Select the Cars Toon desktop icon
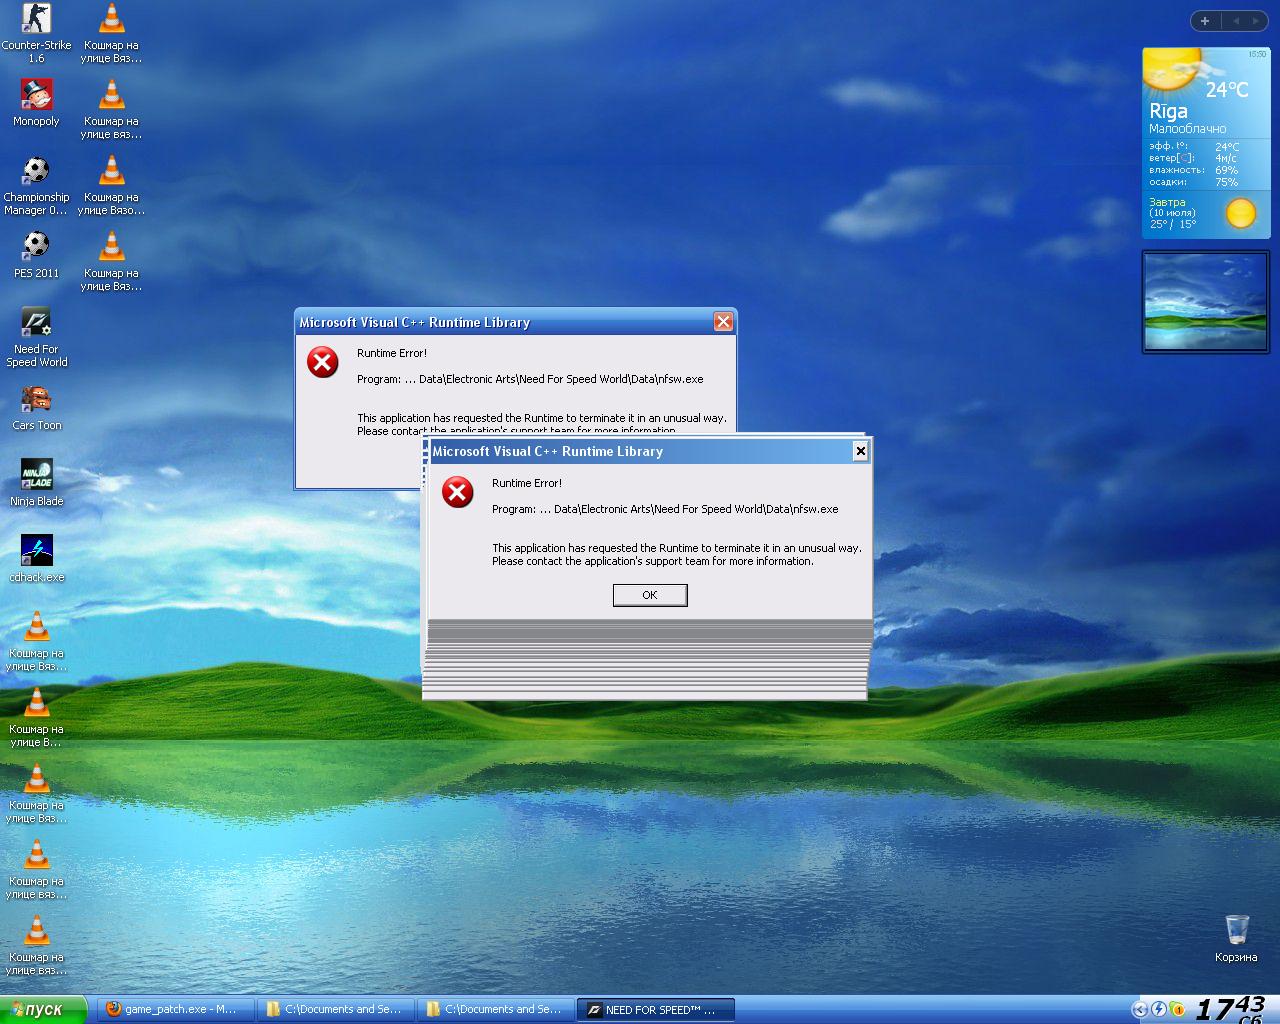The height and width of the screenshot is (1024, 1280). tap(36, 406)
